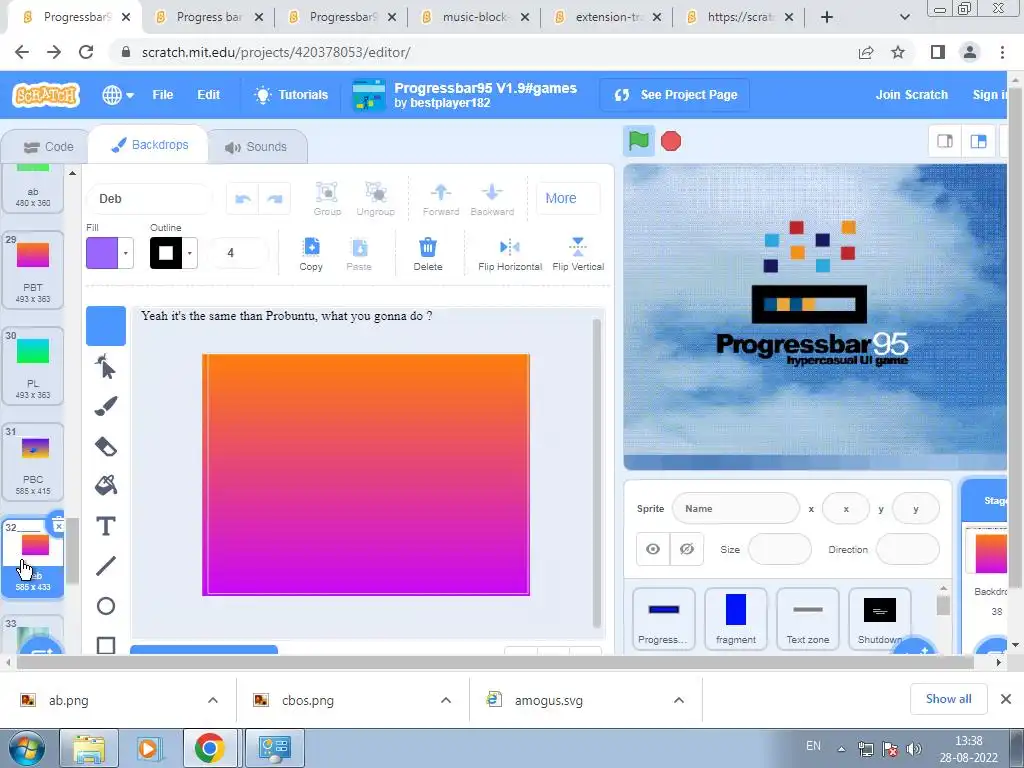Click Join Scratch link

(x=912, y=95)
